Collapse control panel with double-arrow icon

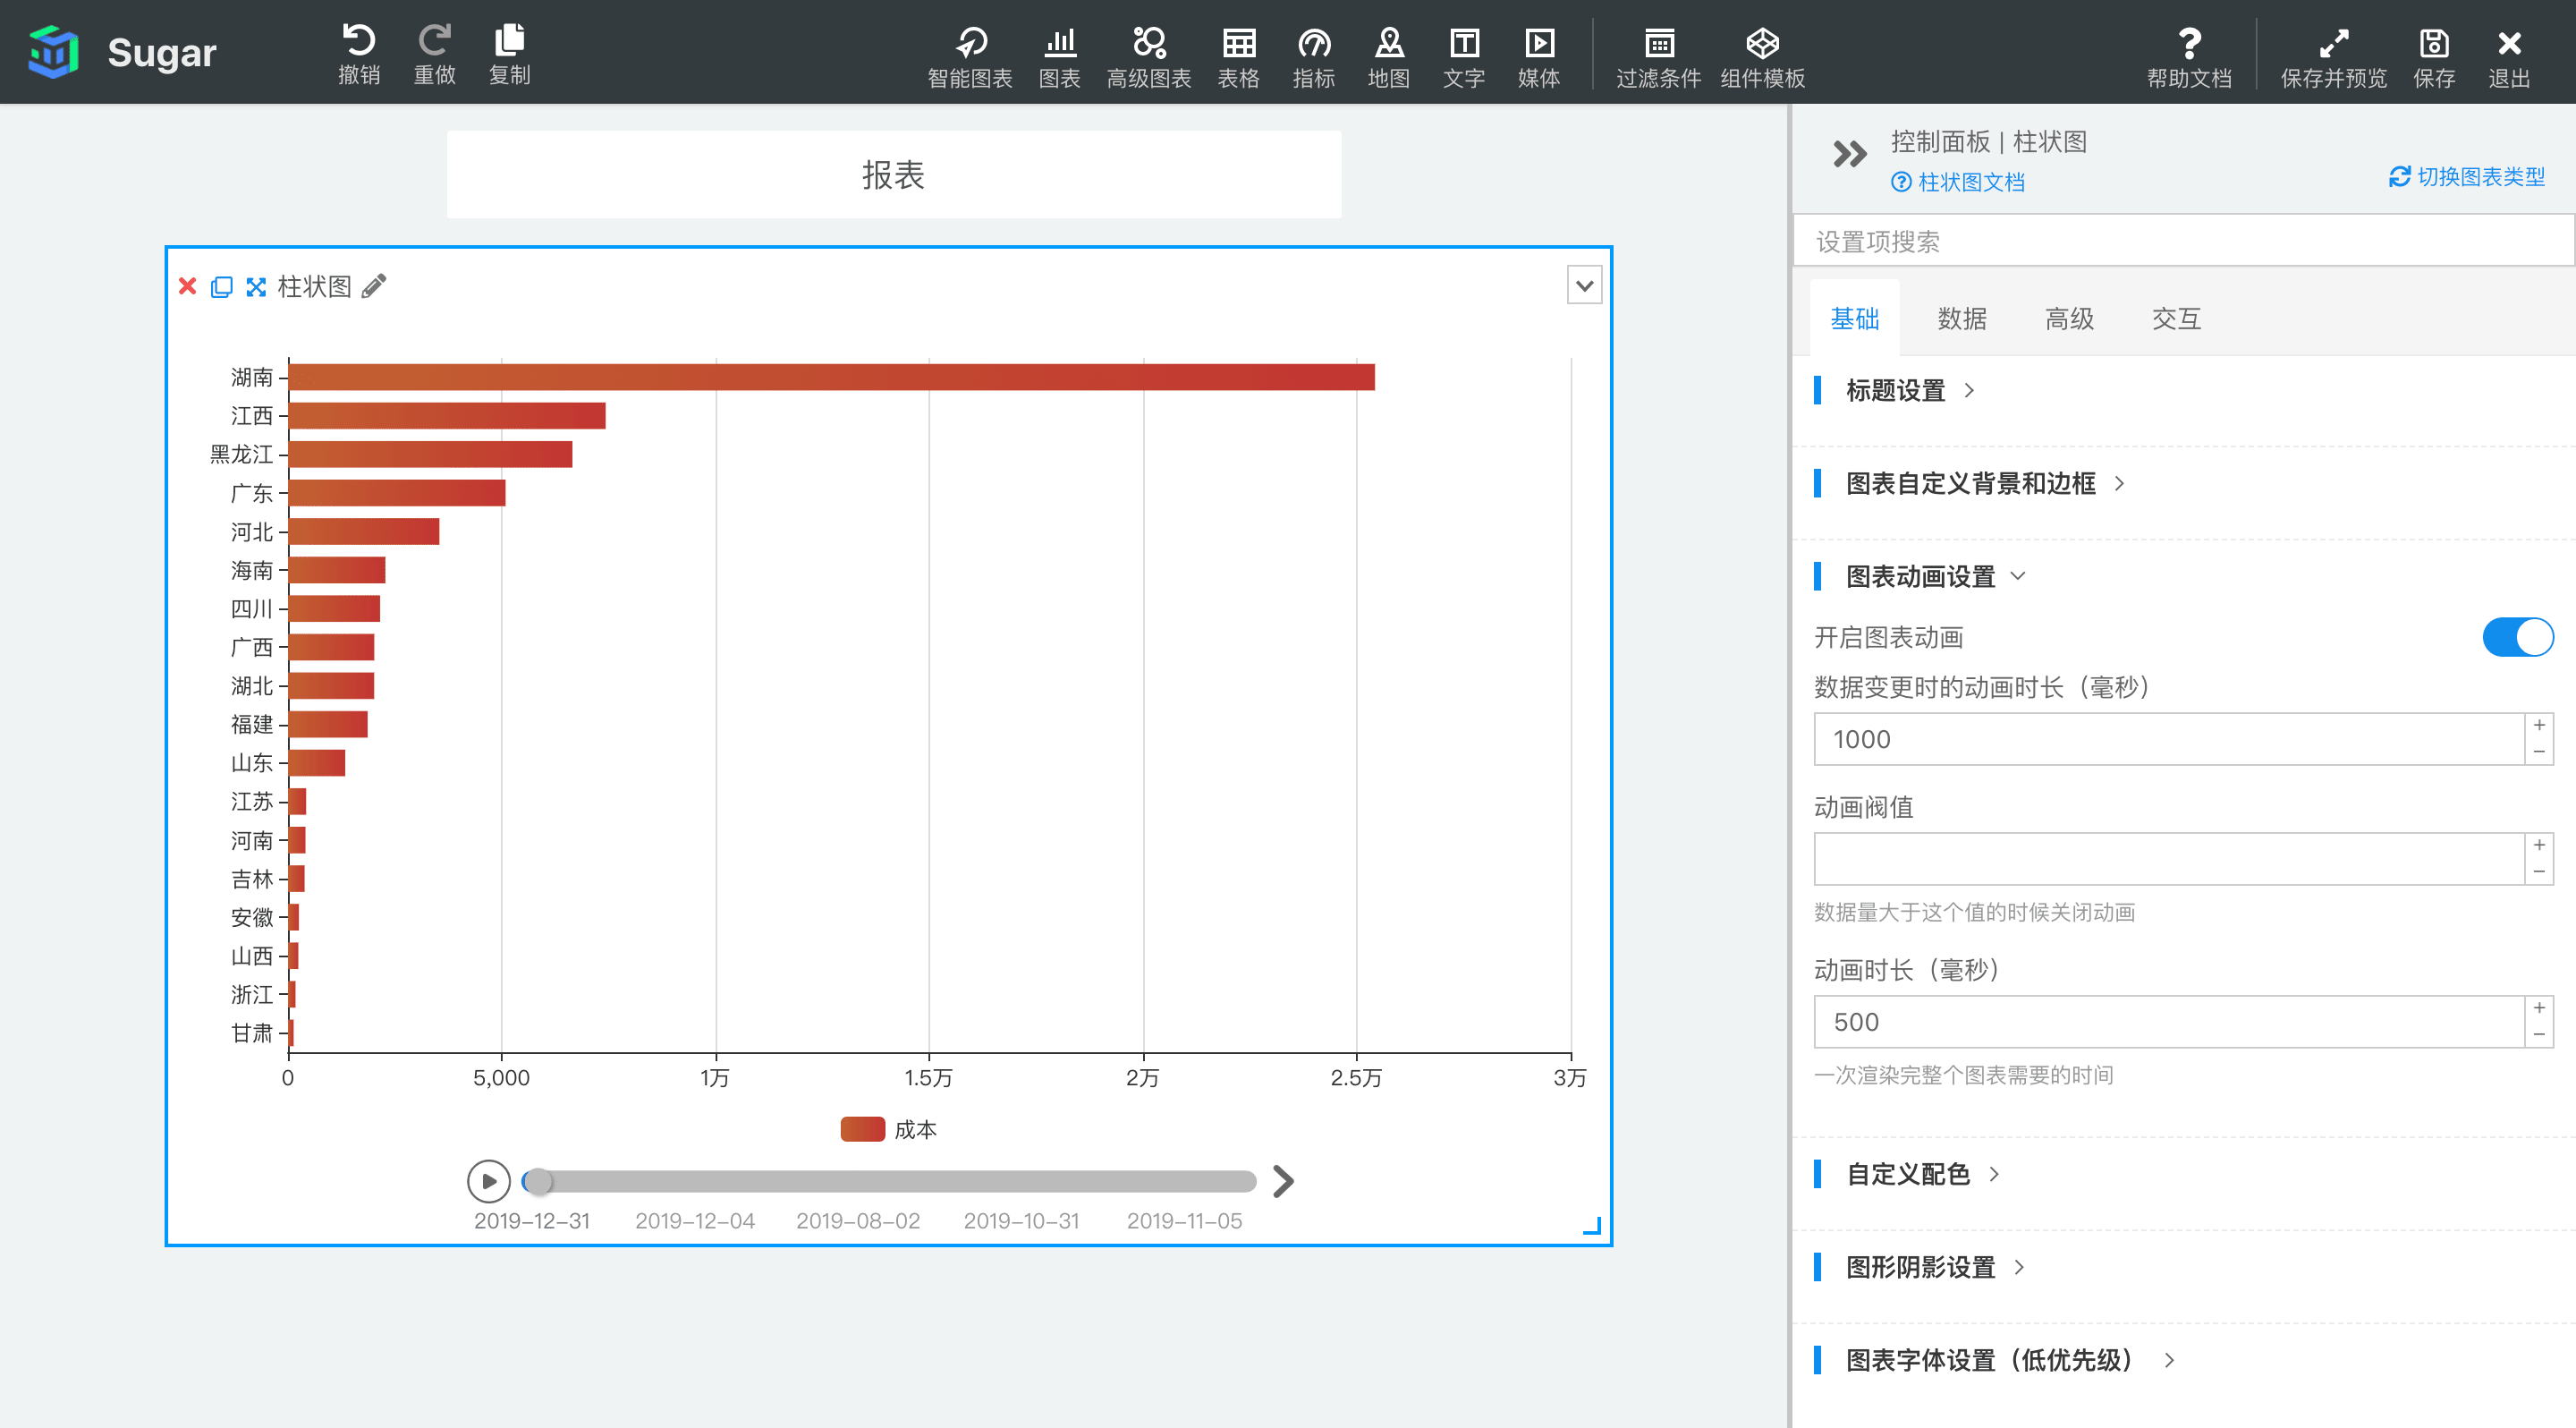click(1849, 154)
